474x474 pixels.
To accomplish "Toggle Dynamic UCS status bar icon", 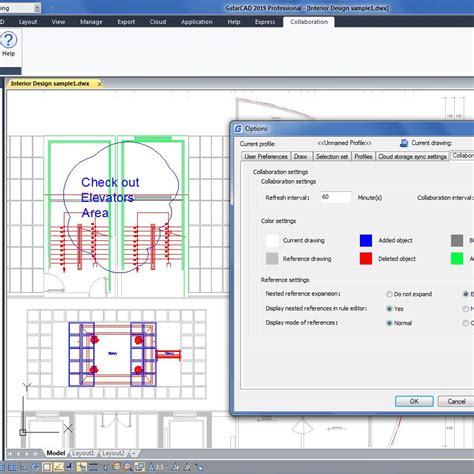I will click(70, 467).
